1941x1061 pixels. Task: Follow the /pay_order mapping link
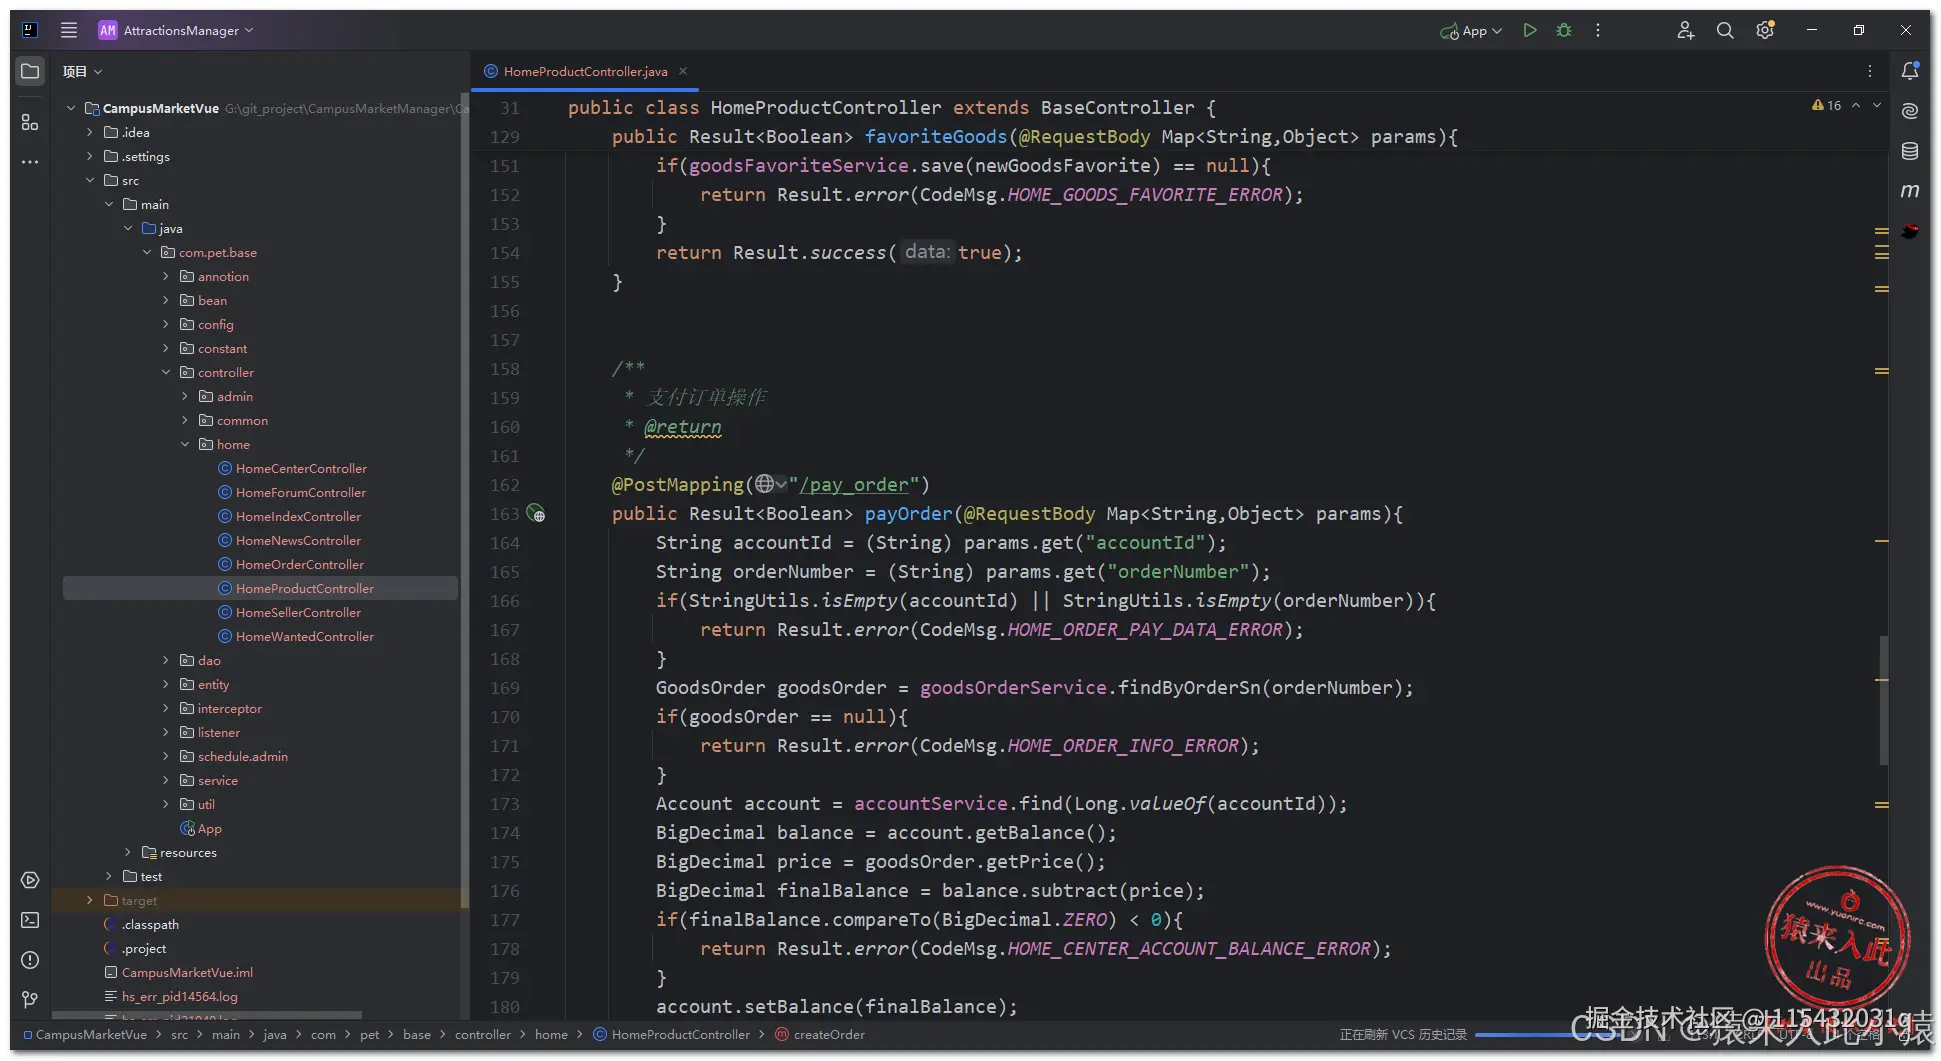point(854,484)
